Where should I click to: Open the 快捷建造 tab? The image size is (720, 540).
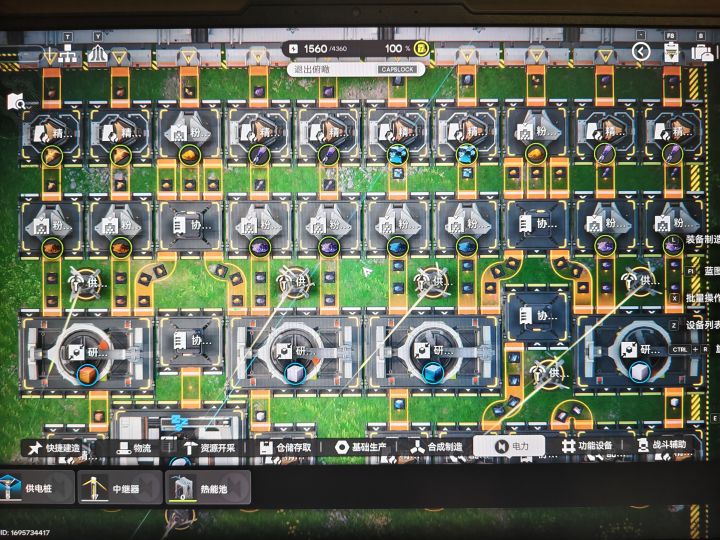click(55, 448)
